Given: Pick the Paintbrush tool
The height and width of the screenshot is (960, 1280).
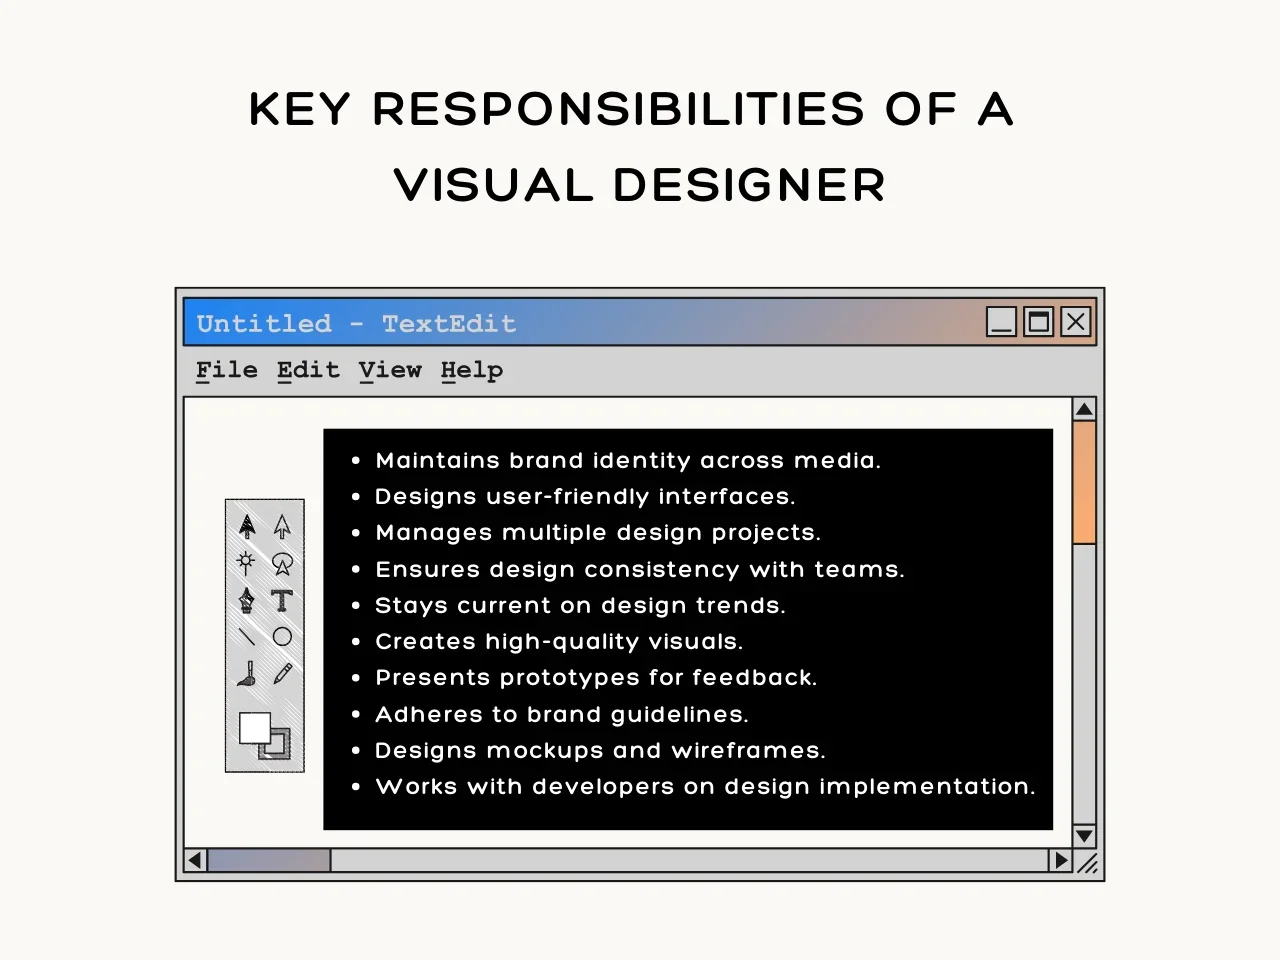Looking at the screenshot, I should click(x=247, y=674).
